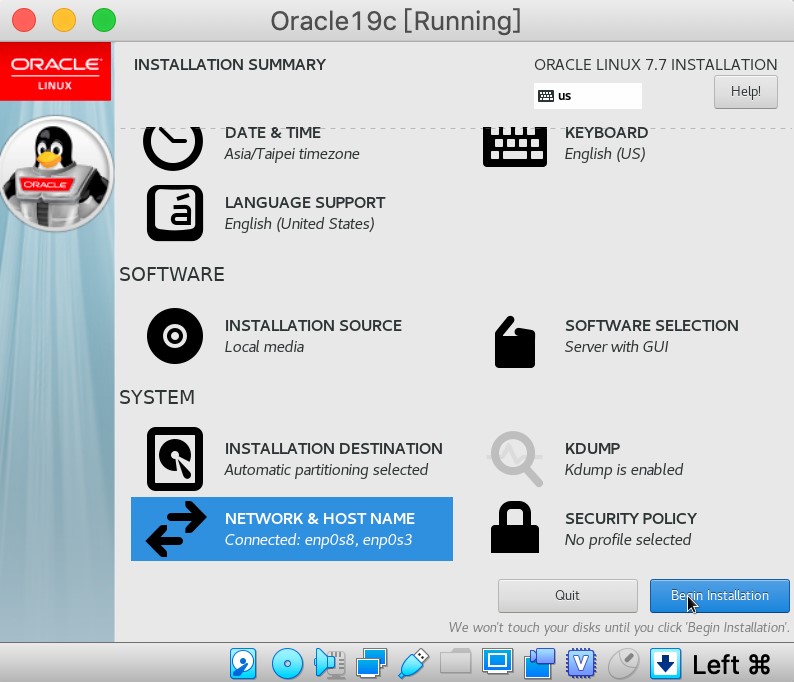This screenshot has width=794, height=682.
Task: Select KEYBOARD heading text
Action: 606,133
